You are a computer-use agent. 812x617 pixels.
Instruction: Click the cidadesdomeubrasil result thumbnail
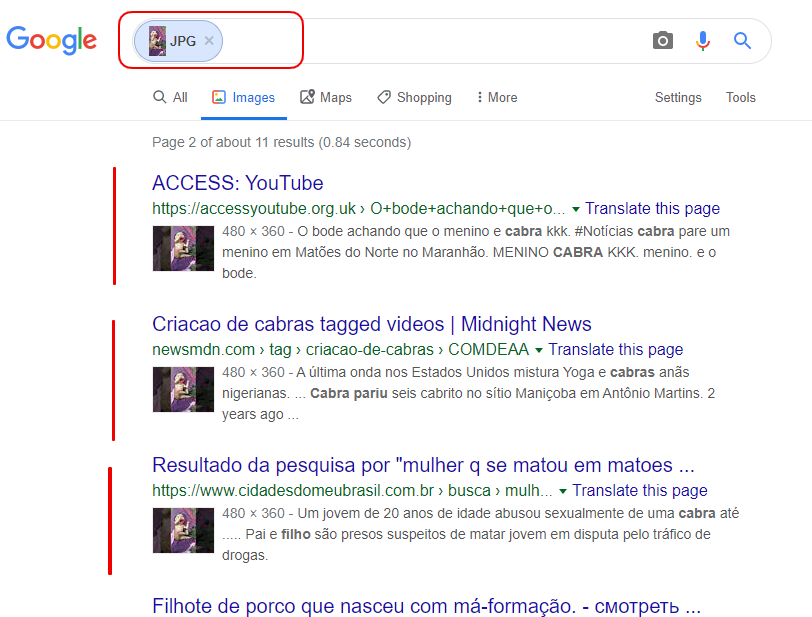(183, 530)
